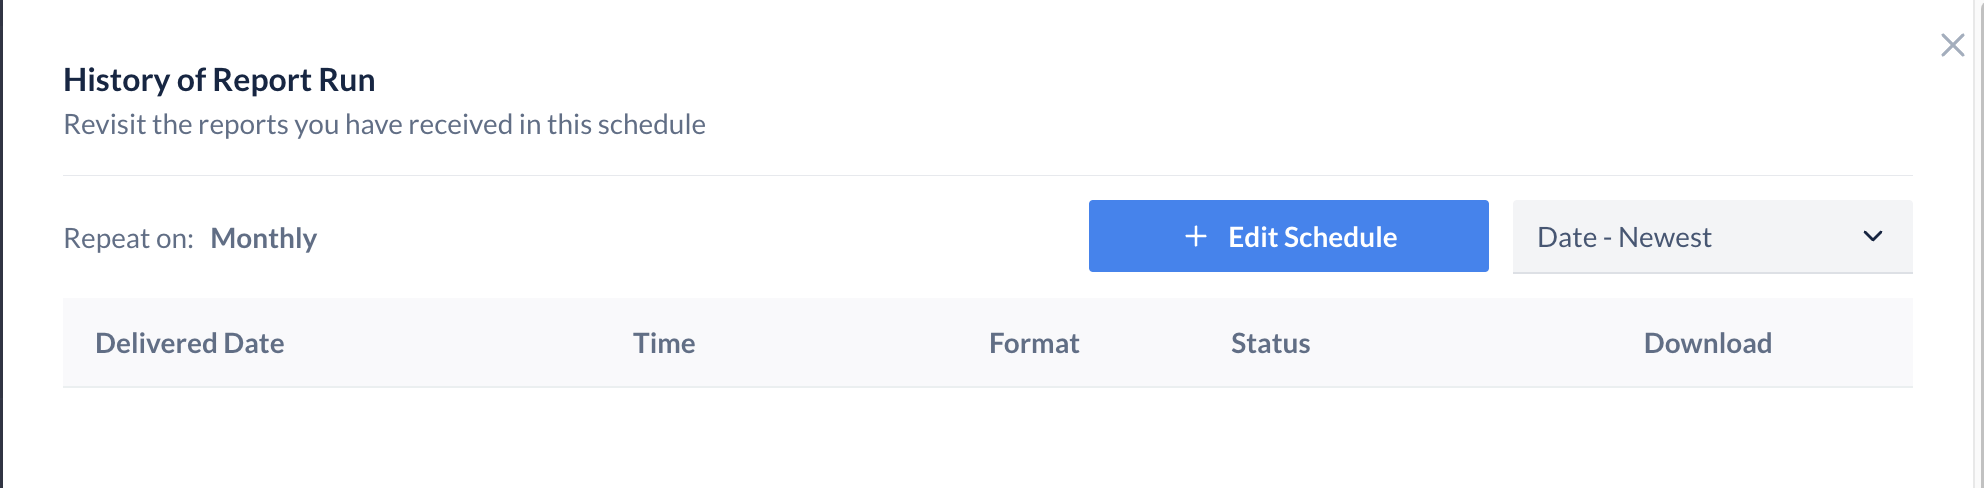This screenshot has width=1984, height=488.
Task: Click the Repeat on label
Action: click(128, 238)
